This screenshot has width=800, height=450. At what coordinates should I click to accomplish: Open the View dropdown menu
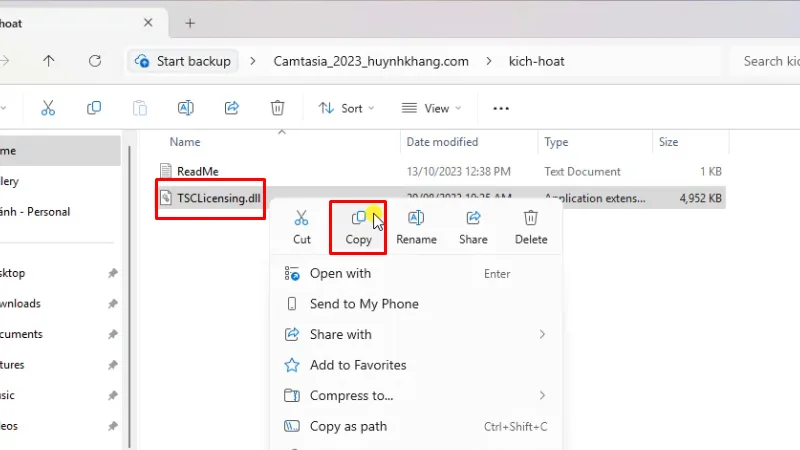coord(430,108)
